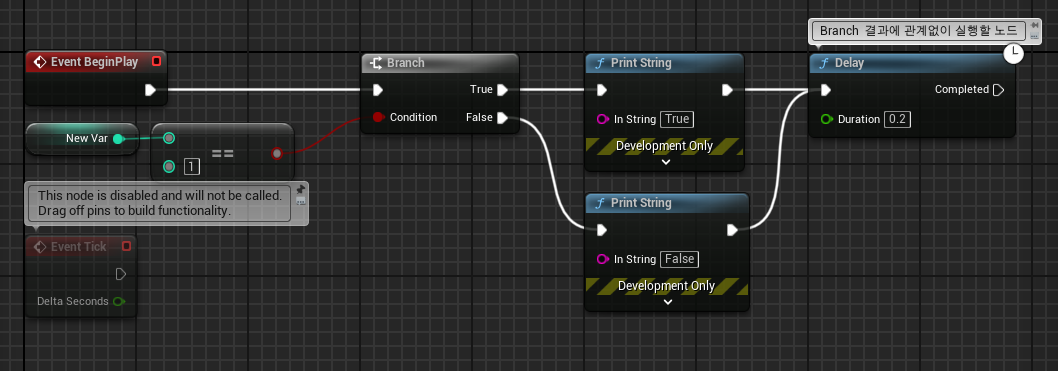Viewport: 1058px width, 371px height.
Task: Toggle the pin icon on Delay comment bubble
Action: pos(1034,26)
